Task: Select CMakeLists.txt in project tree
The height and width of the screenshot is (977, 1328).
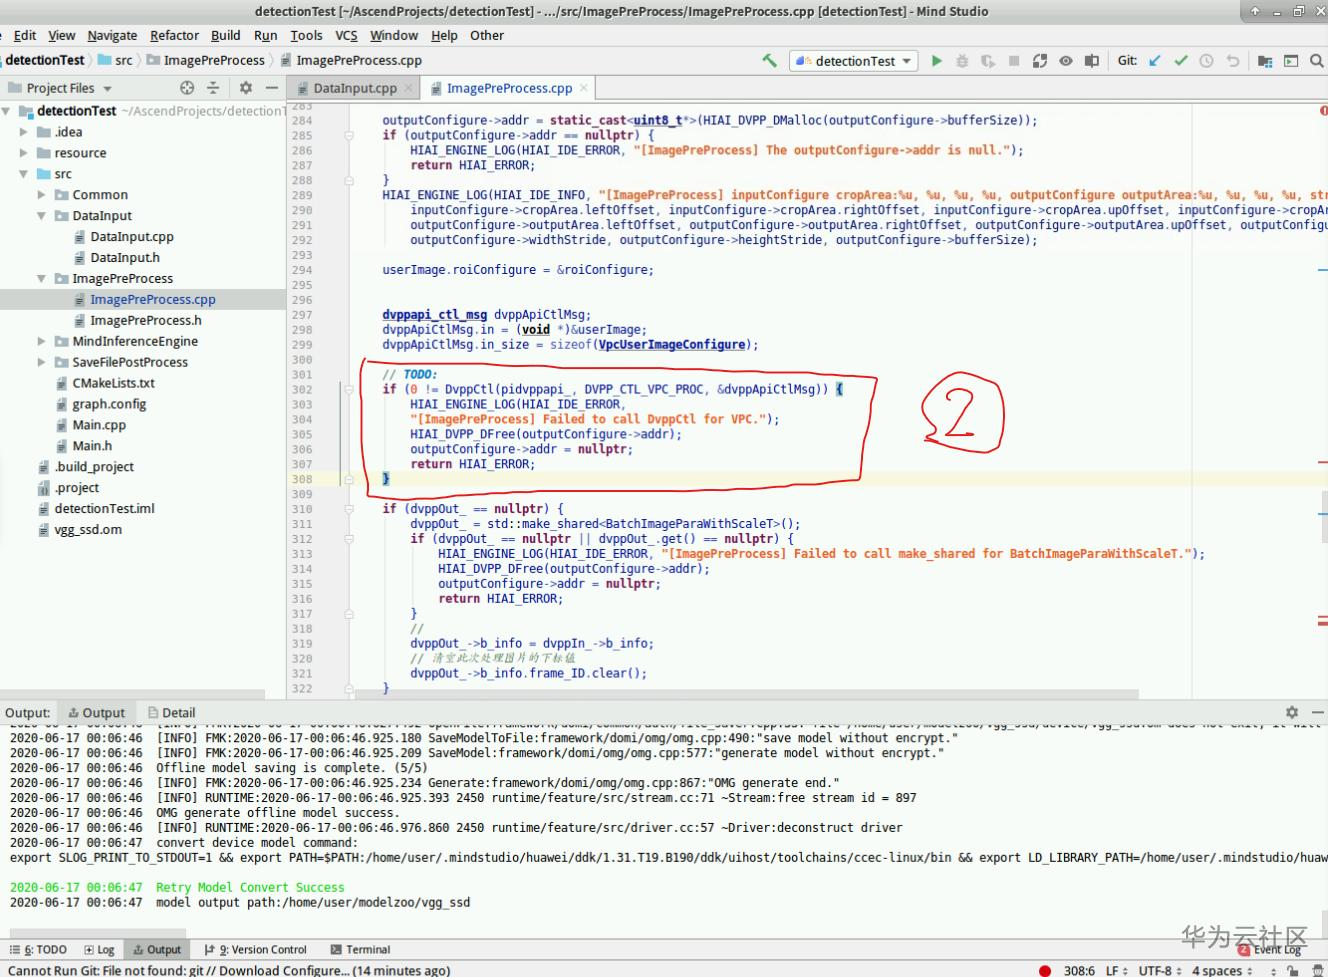Action: [x=113, y=383]
